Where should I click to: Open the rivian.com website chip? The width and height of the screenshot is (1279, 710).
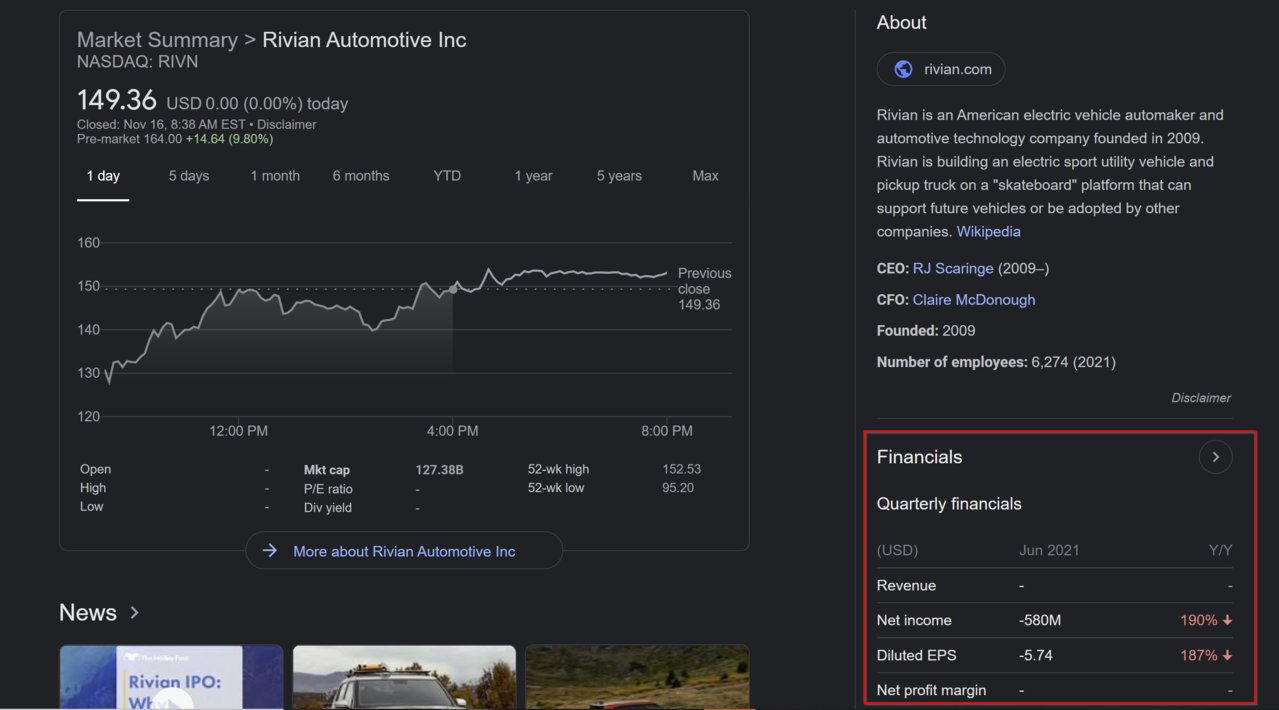click(x=941, y=69)
